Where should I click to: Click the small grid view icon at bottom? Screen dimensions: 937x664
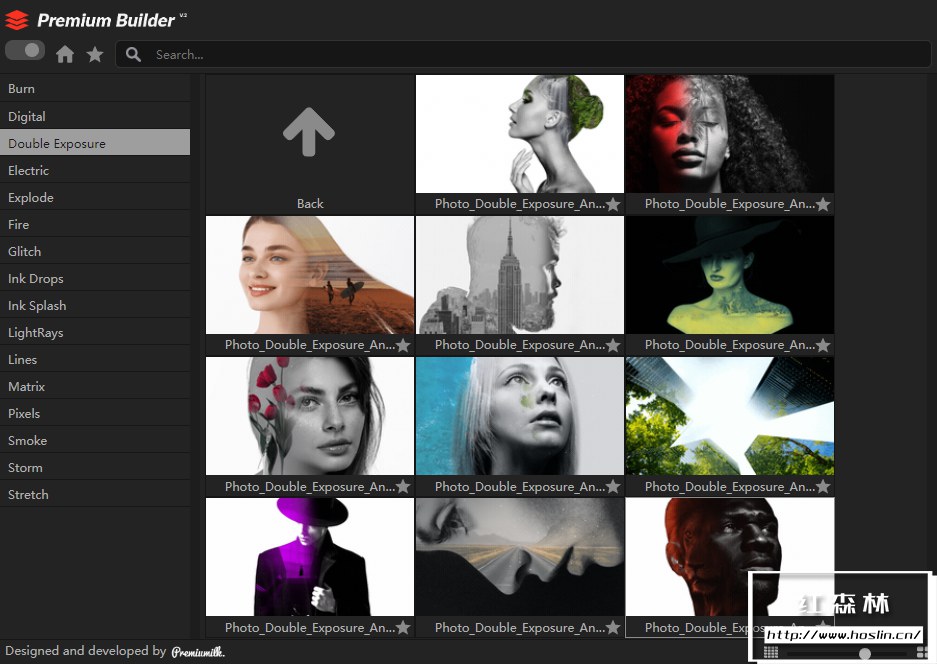771,653
